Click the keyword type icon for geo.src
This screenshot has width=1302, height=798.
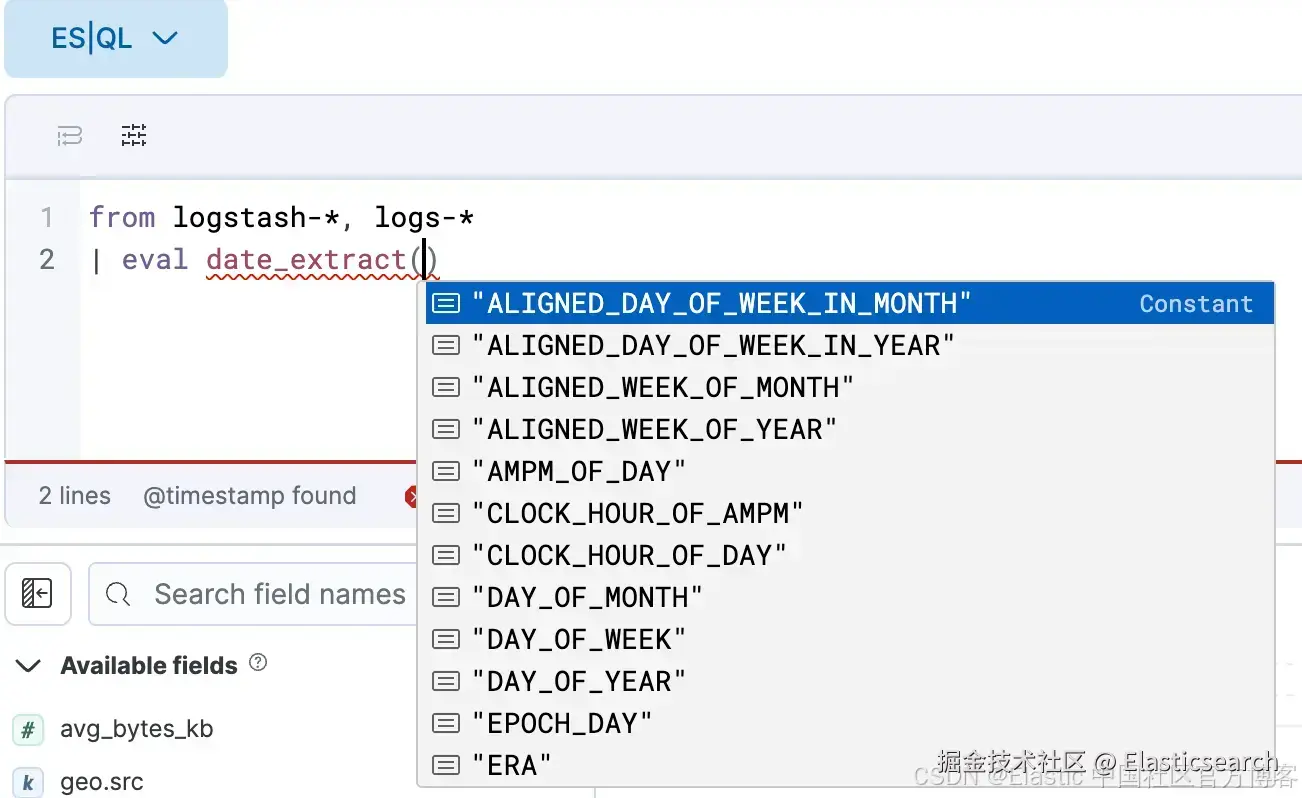pyautogui.click(x=28, y=781)
